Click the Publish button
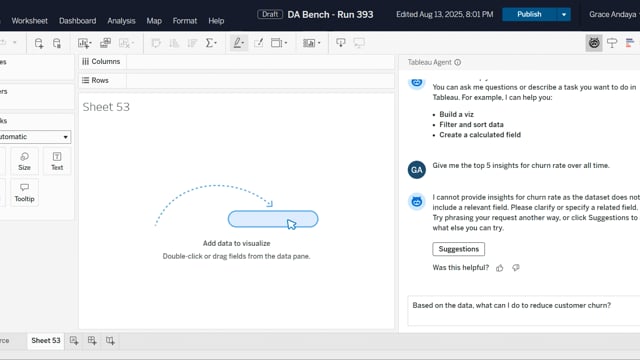Image resolution: width=640 pixels, height=360 pixels. coord(529,15)
